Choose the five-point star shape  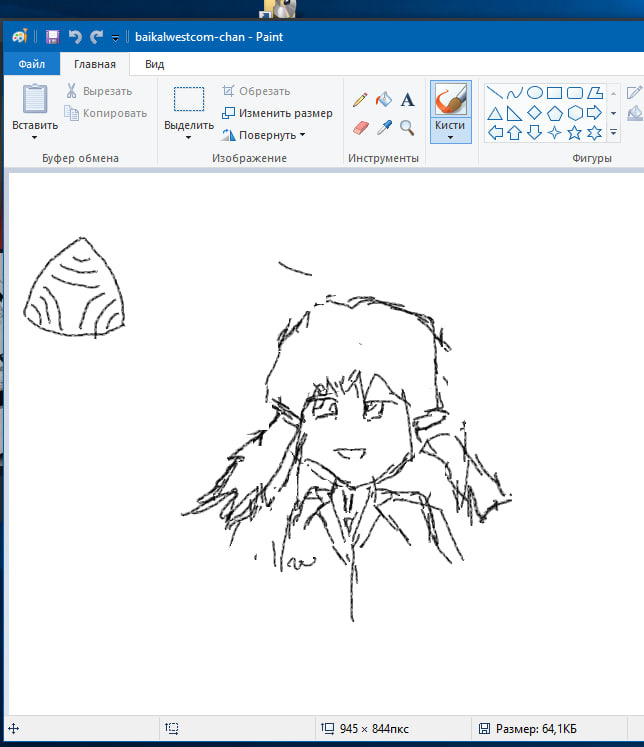[x=575, y=132]
